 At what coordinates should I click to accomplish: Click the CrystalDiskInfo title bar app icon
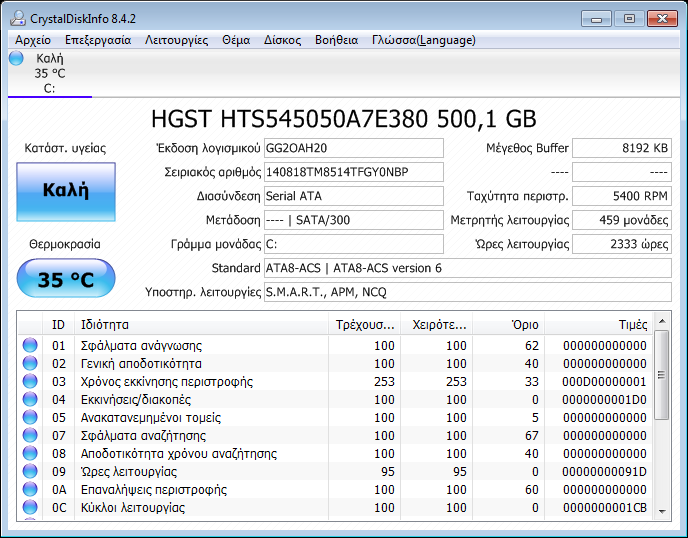[x=16, y=17]
